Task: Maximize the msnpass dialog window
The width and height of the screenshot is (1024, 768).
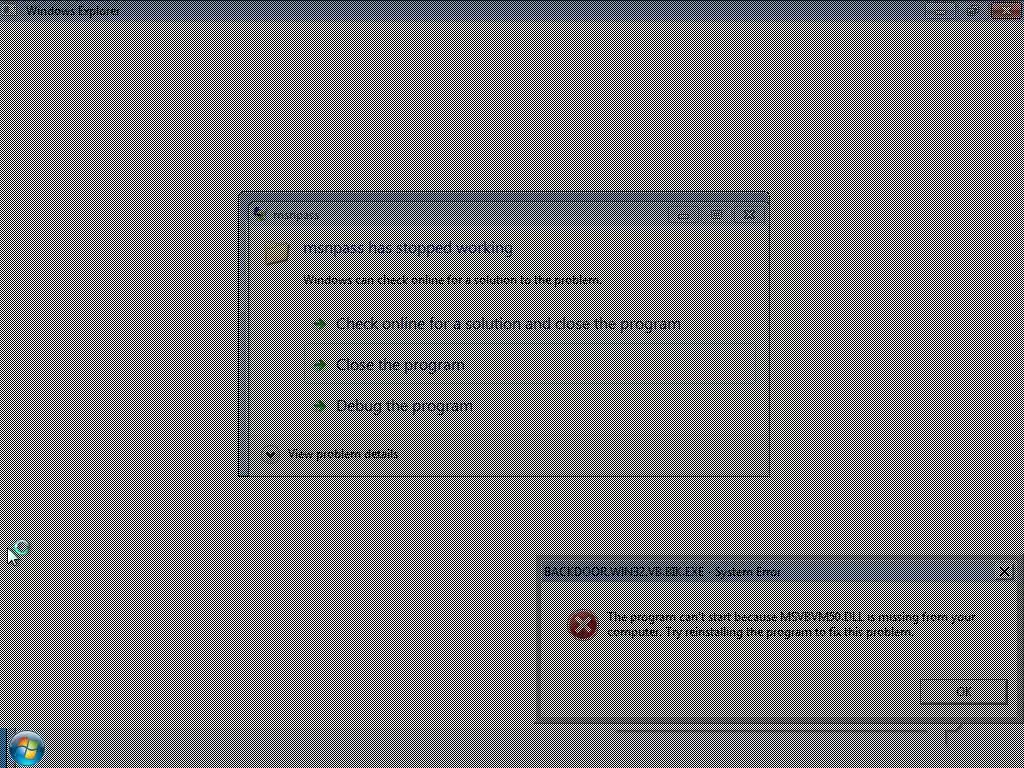Action: (x=716, y=214)
